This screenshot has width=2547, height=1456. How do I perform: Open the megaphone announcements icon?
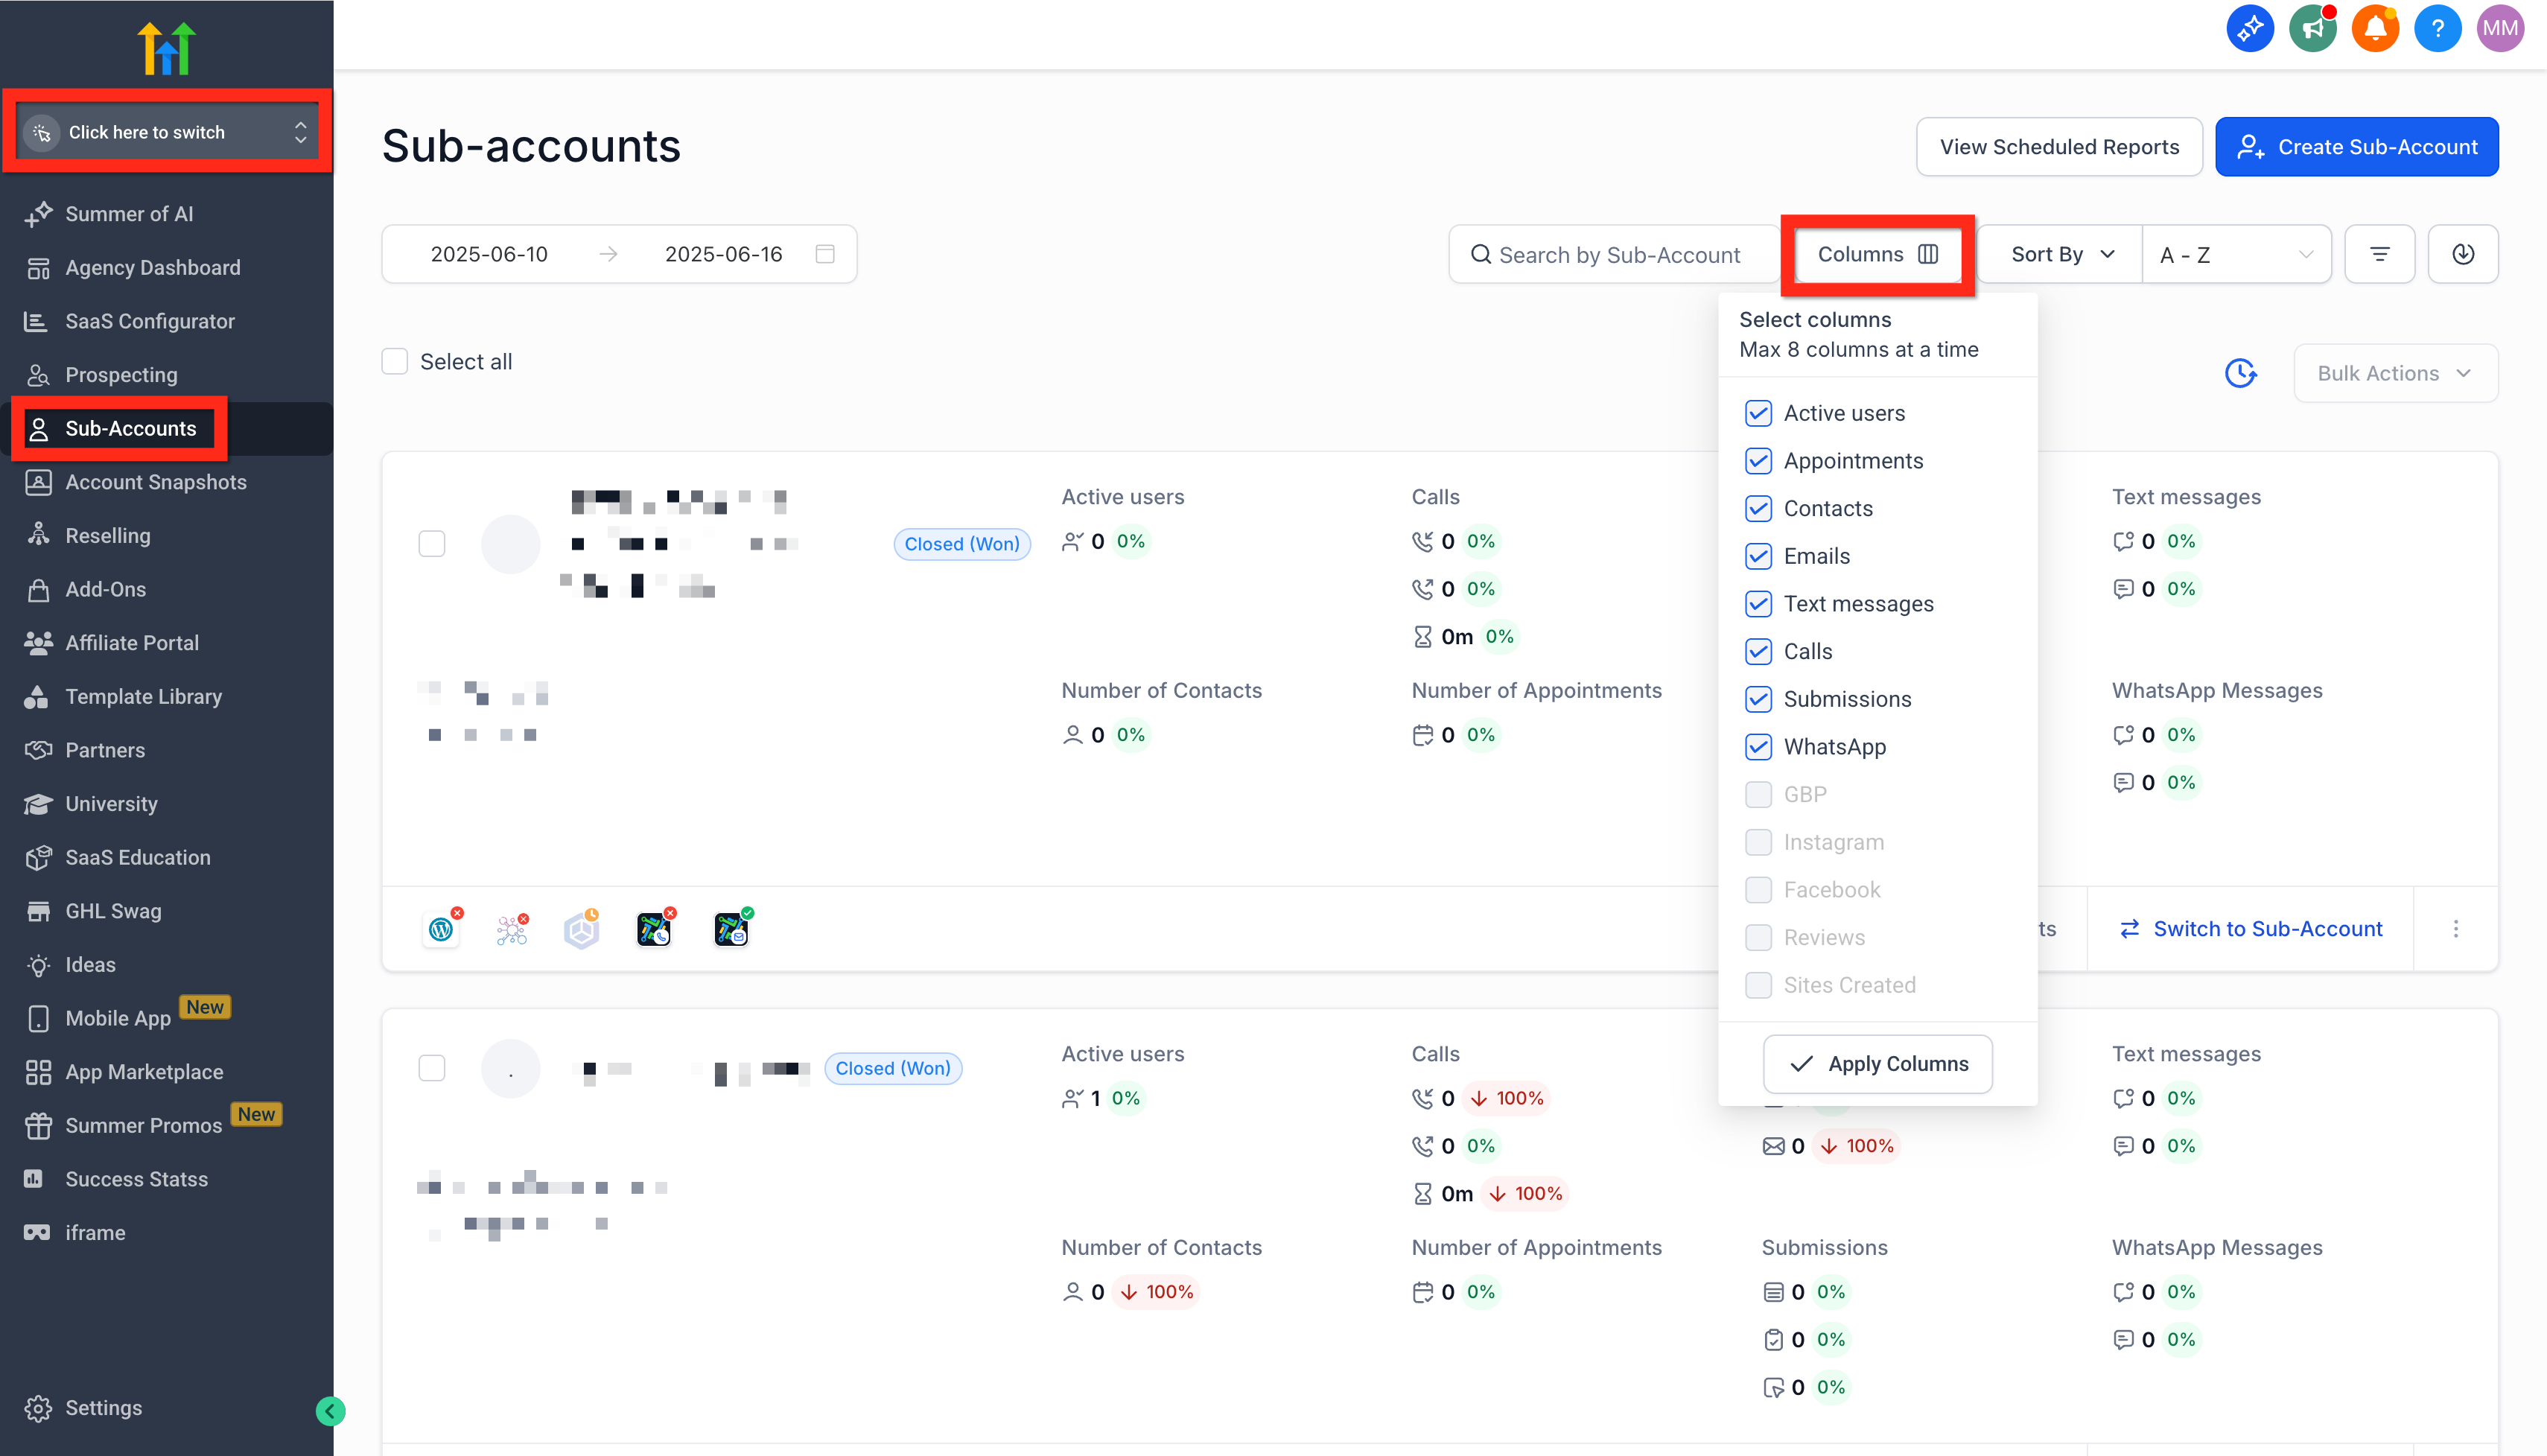point(2312,28)
